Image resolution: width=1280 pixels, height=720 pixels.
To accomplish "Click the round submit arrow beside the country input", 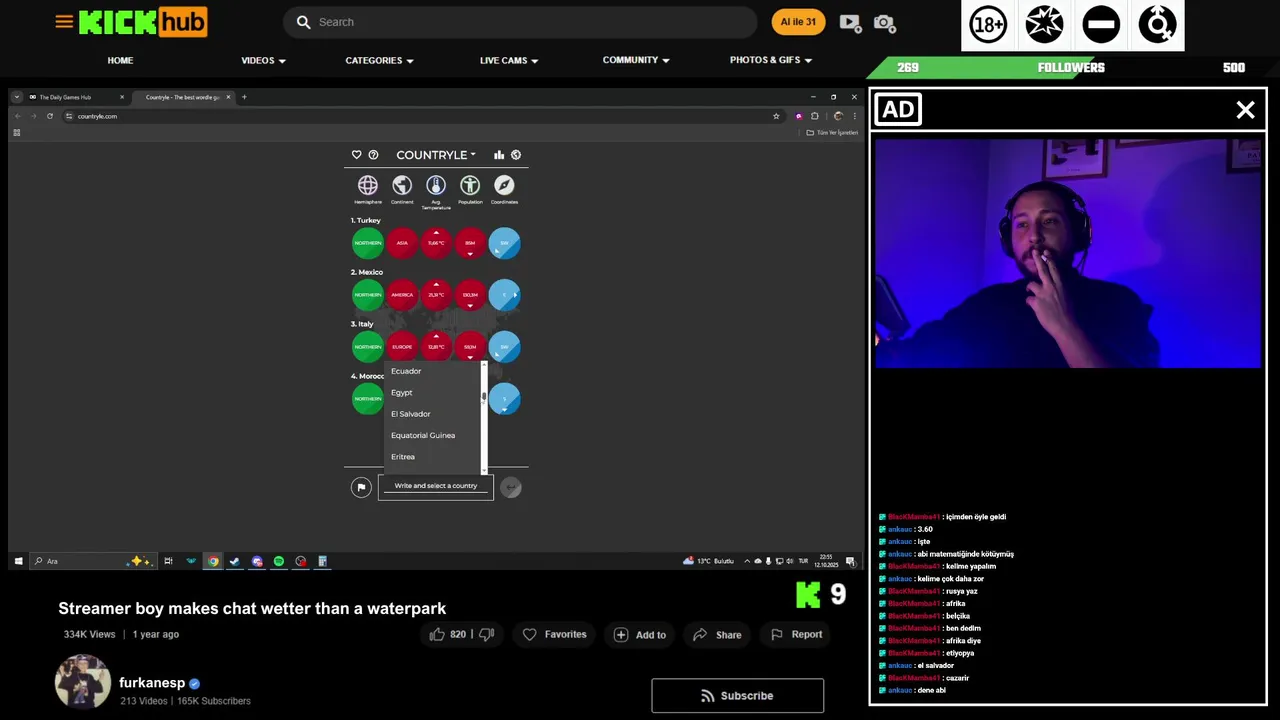I will (511, 487).
